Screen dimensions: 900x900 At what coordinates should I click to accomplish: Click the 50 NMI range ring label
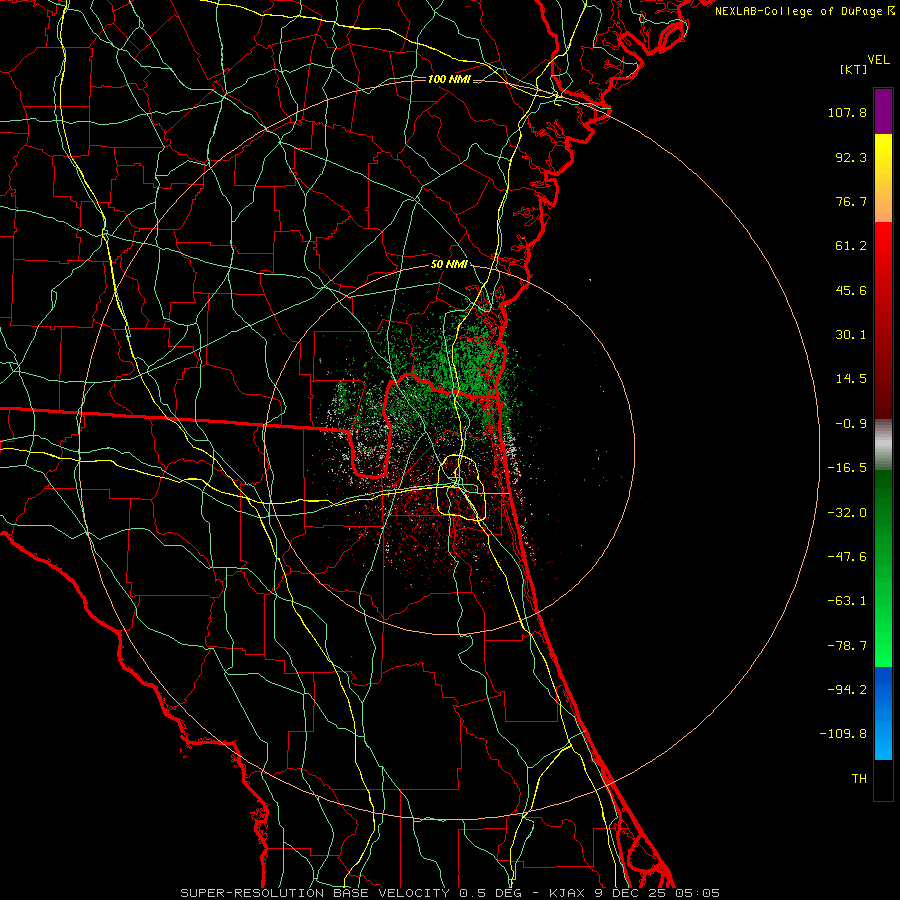pos(449,265)
